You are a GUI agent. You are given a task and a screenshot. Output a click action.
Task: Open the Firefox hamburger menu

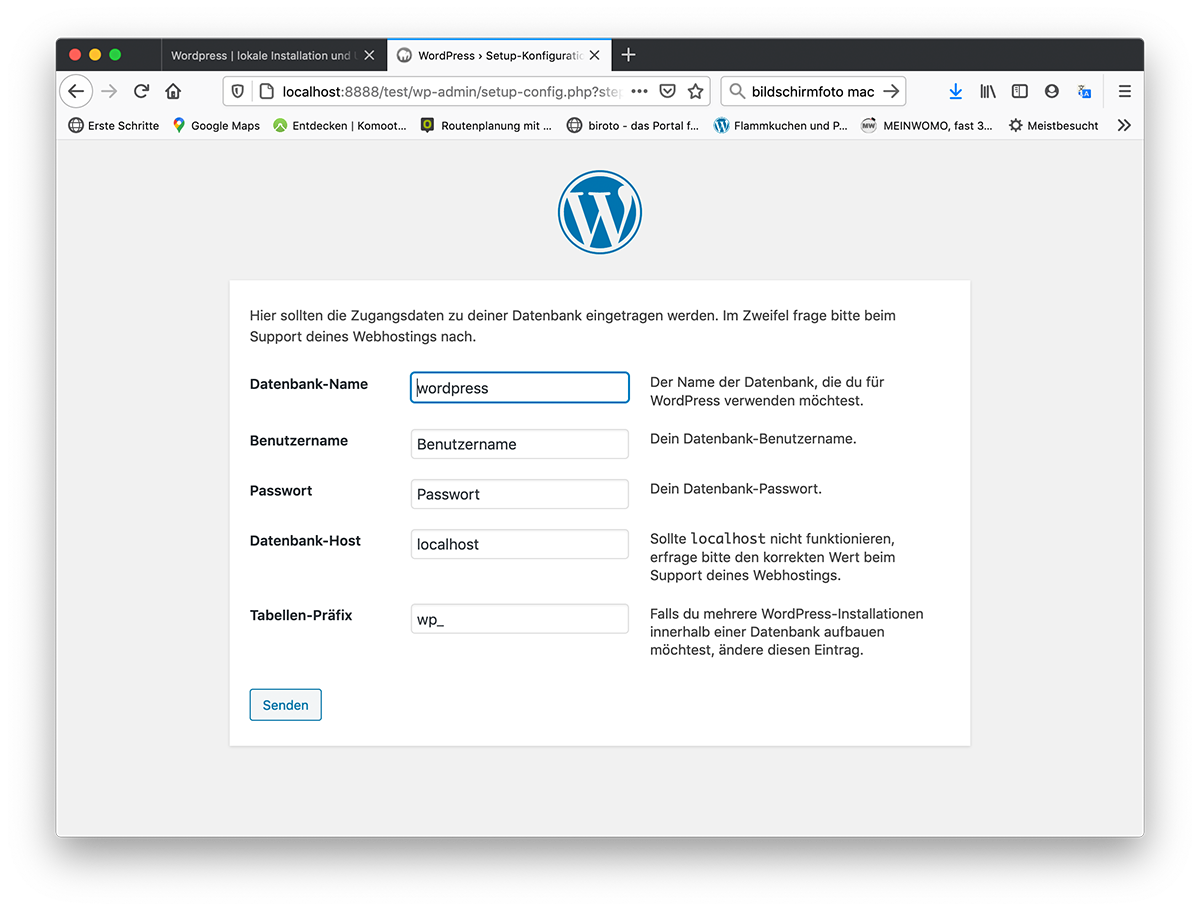[x=1125, y=91]
